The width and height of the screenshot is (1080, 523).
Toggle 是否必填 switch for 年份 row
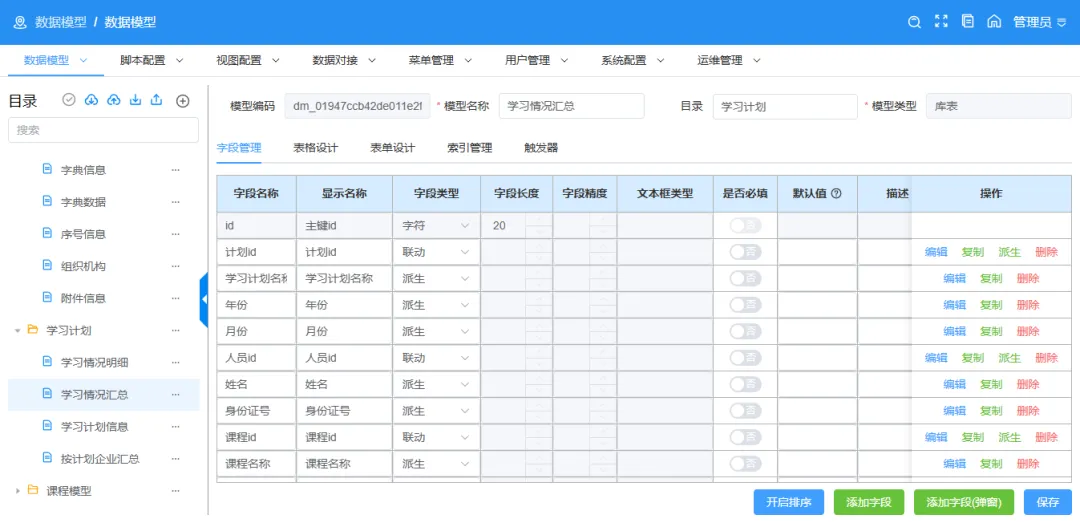(745, 305)
